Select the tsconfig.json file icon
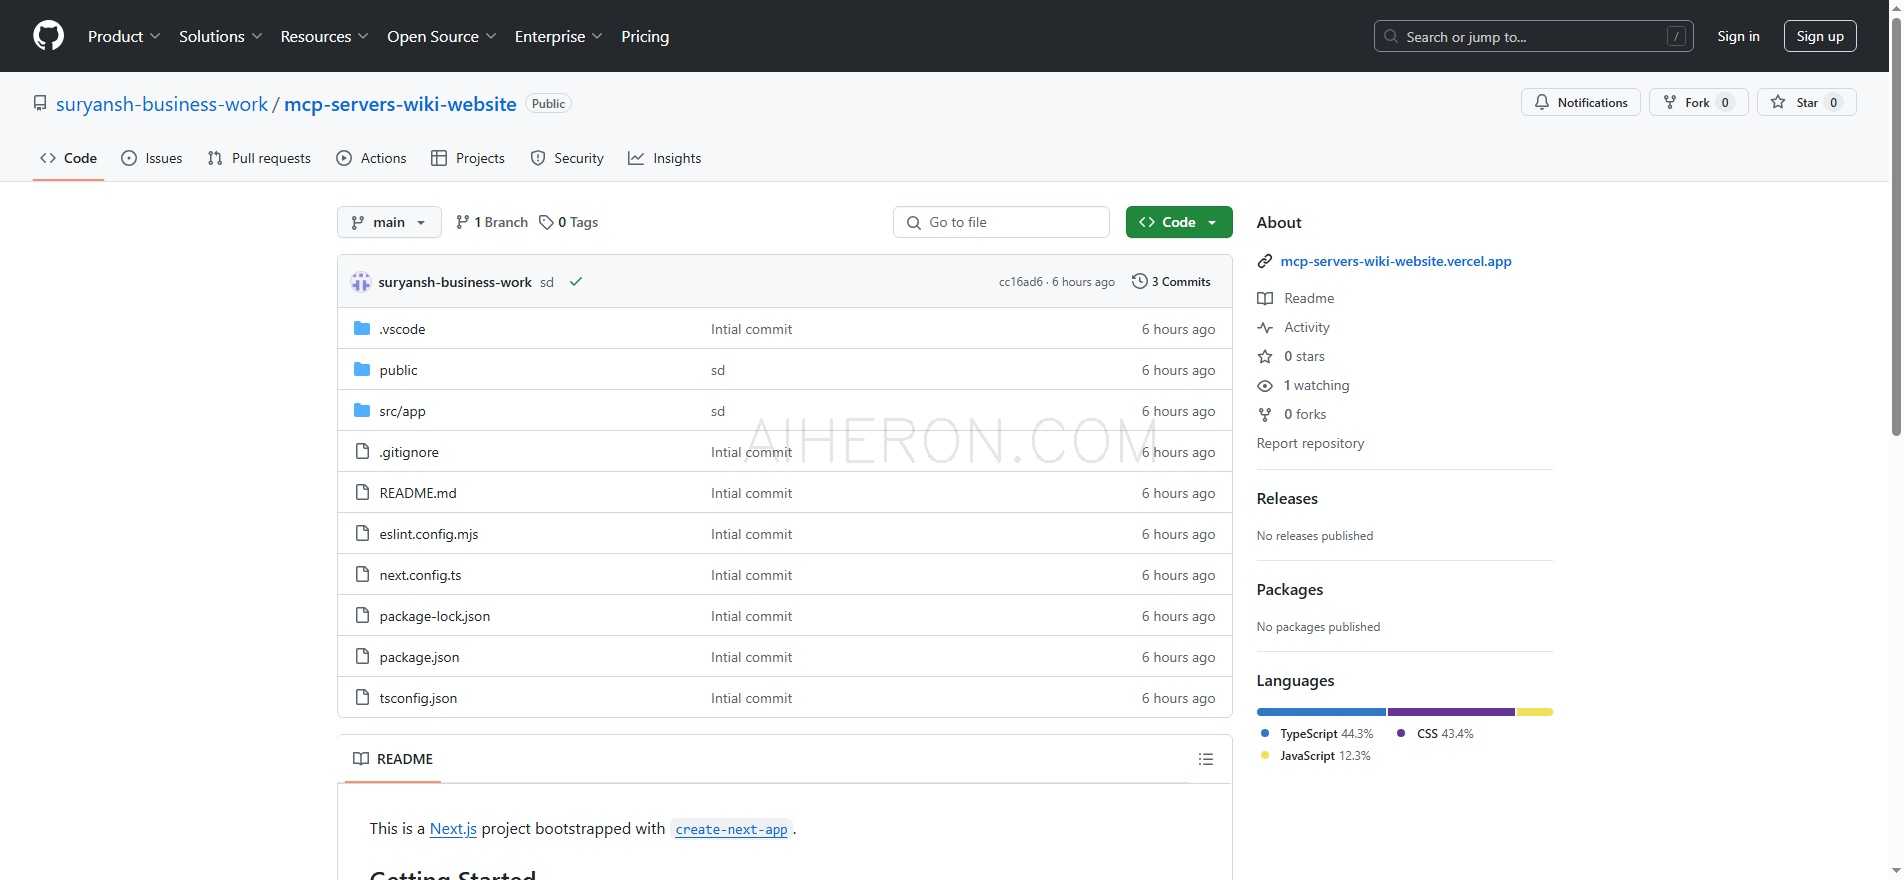 (x=362, y=698)
